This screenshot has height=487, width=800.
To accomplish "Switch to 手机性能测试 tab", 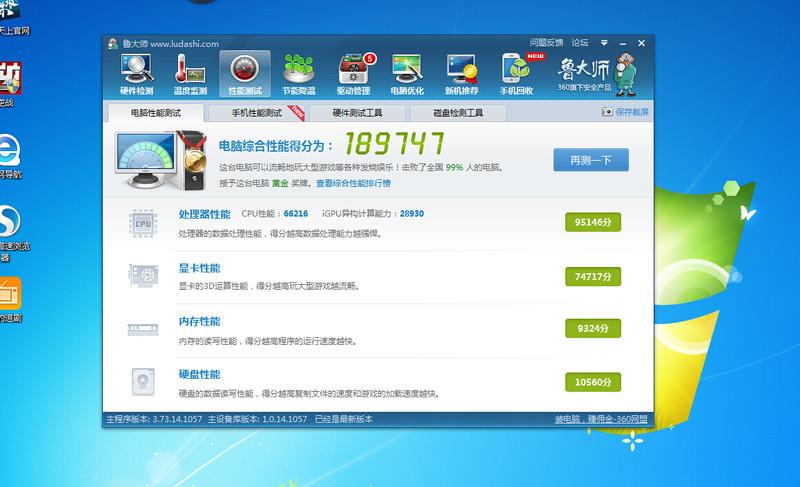I will coord(257,113).
